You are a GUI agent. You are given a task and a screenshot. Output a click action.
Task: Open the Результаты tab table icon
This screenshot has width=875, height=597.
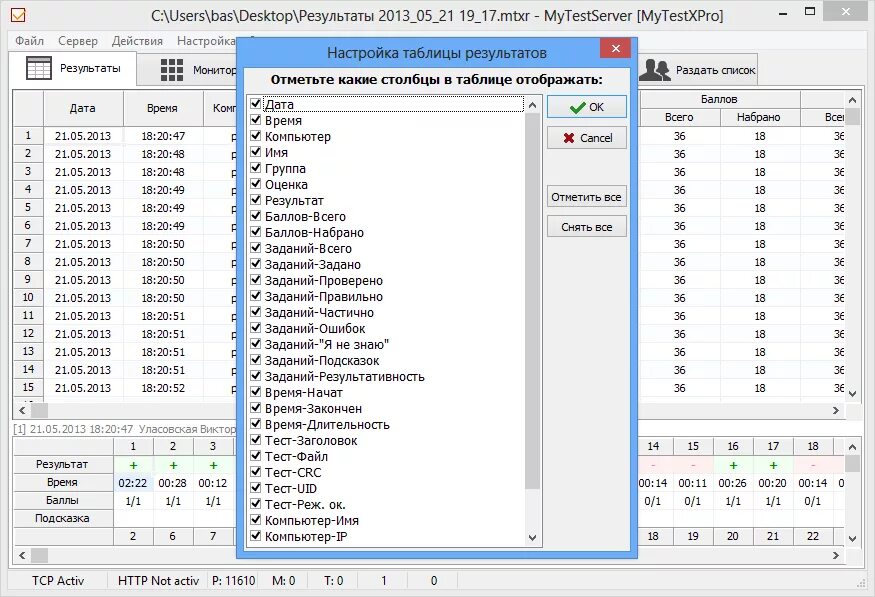39,69
